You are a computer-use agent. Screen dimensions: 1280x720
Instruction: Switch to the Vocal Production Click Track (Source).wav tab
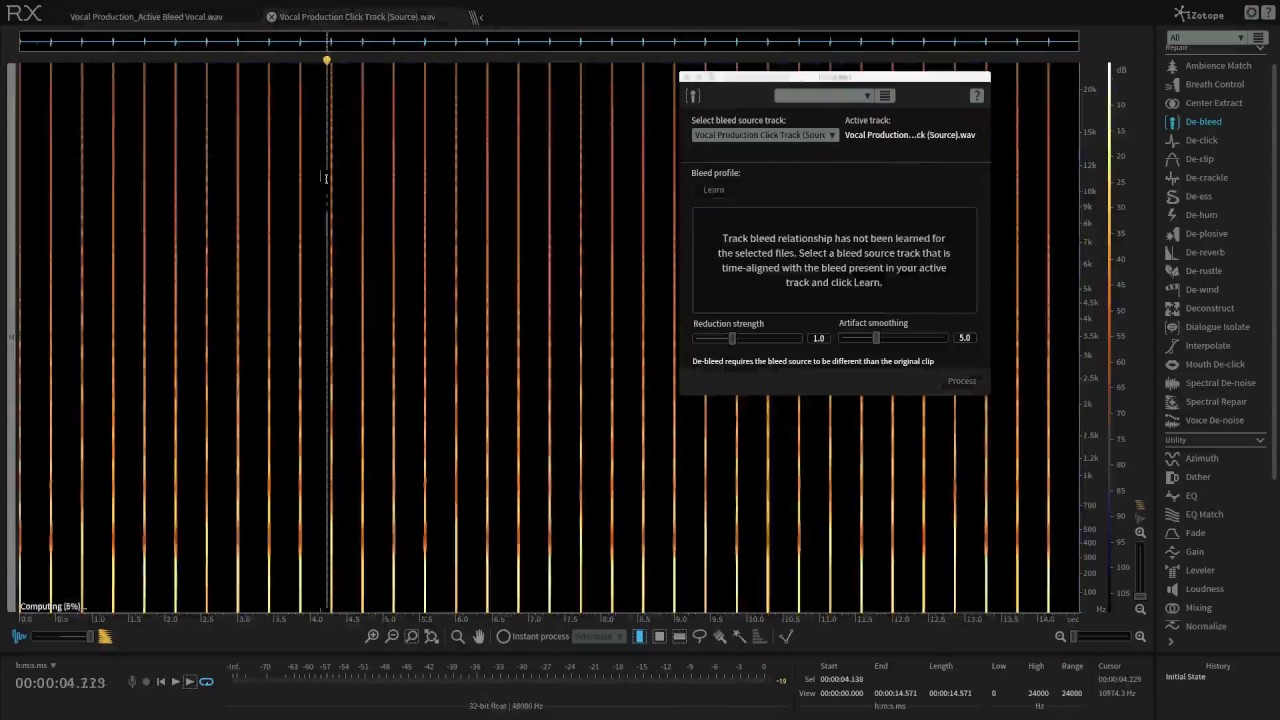(x=357, y=17)
